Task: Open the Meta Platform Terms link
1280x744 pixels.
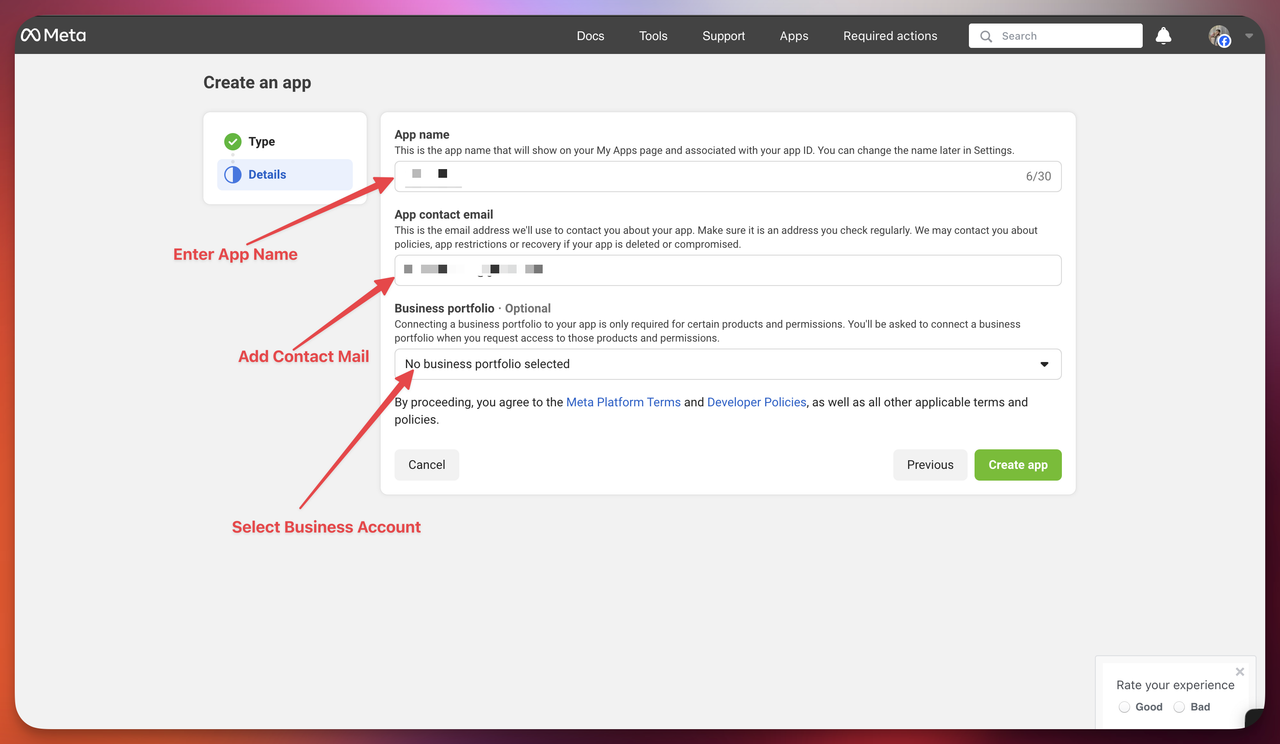Action: 623,402
